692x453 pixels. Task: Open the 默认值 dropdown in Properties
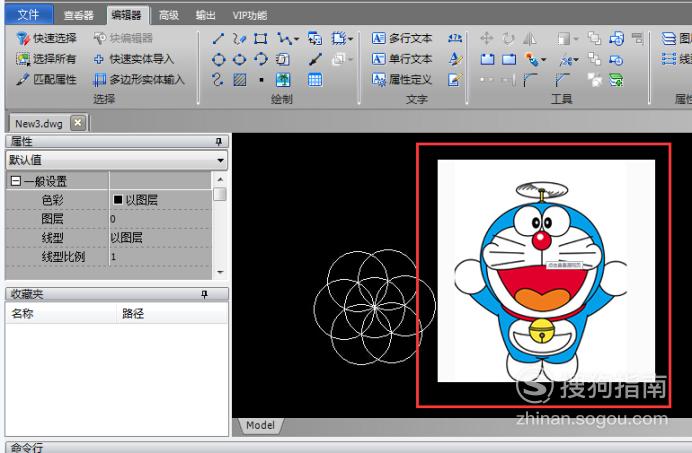point(220,160)
